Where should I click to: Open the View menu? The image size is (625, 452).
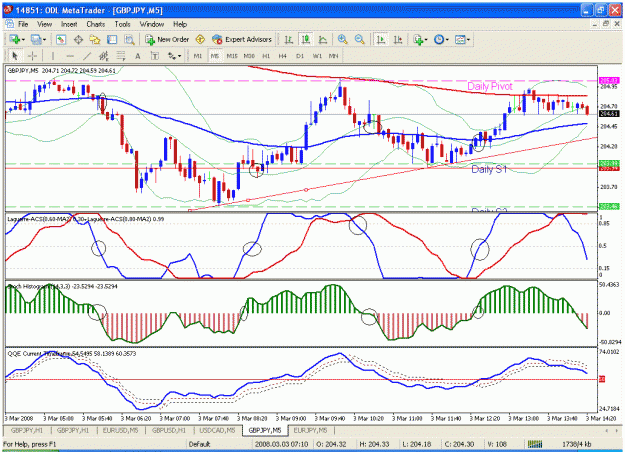pyautogui.click(x=45, y=24)
